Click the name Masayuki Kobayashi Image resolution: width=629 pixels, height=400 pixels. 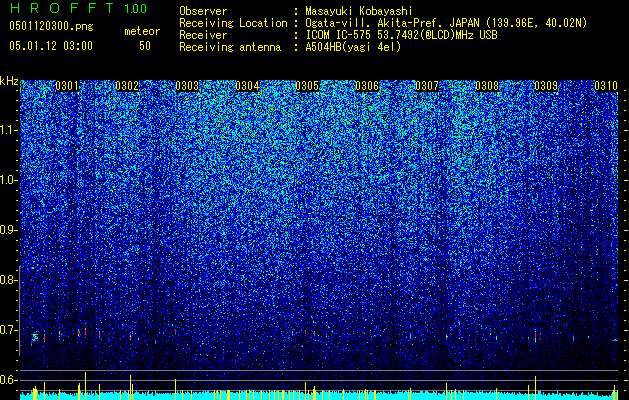coord(359,11)
